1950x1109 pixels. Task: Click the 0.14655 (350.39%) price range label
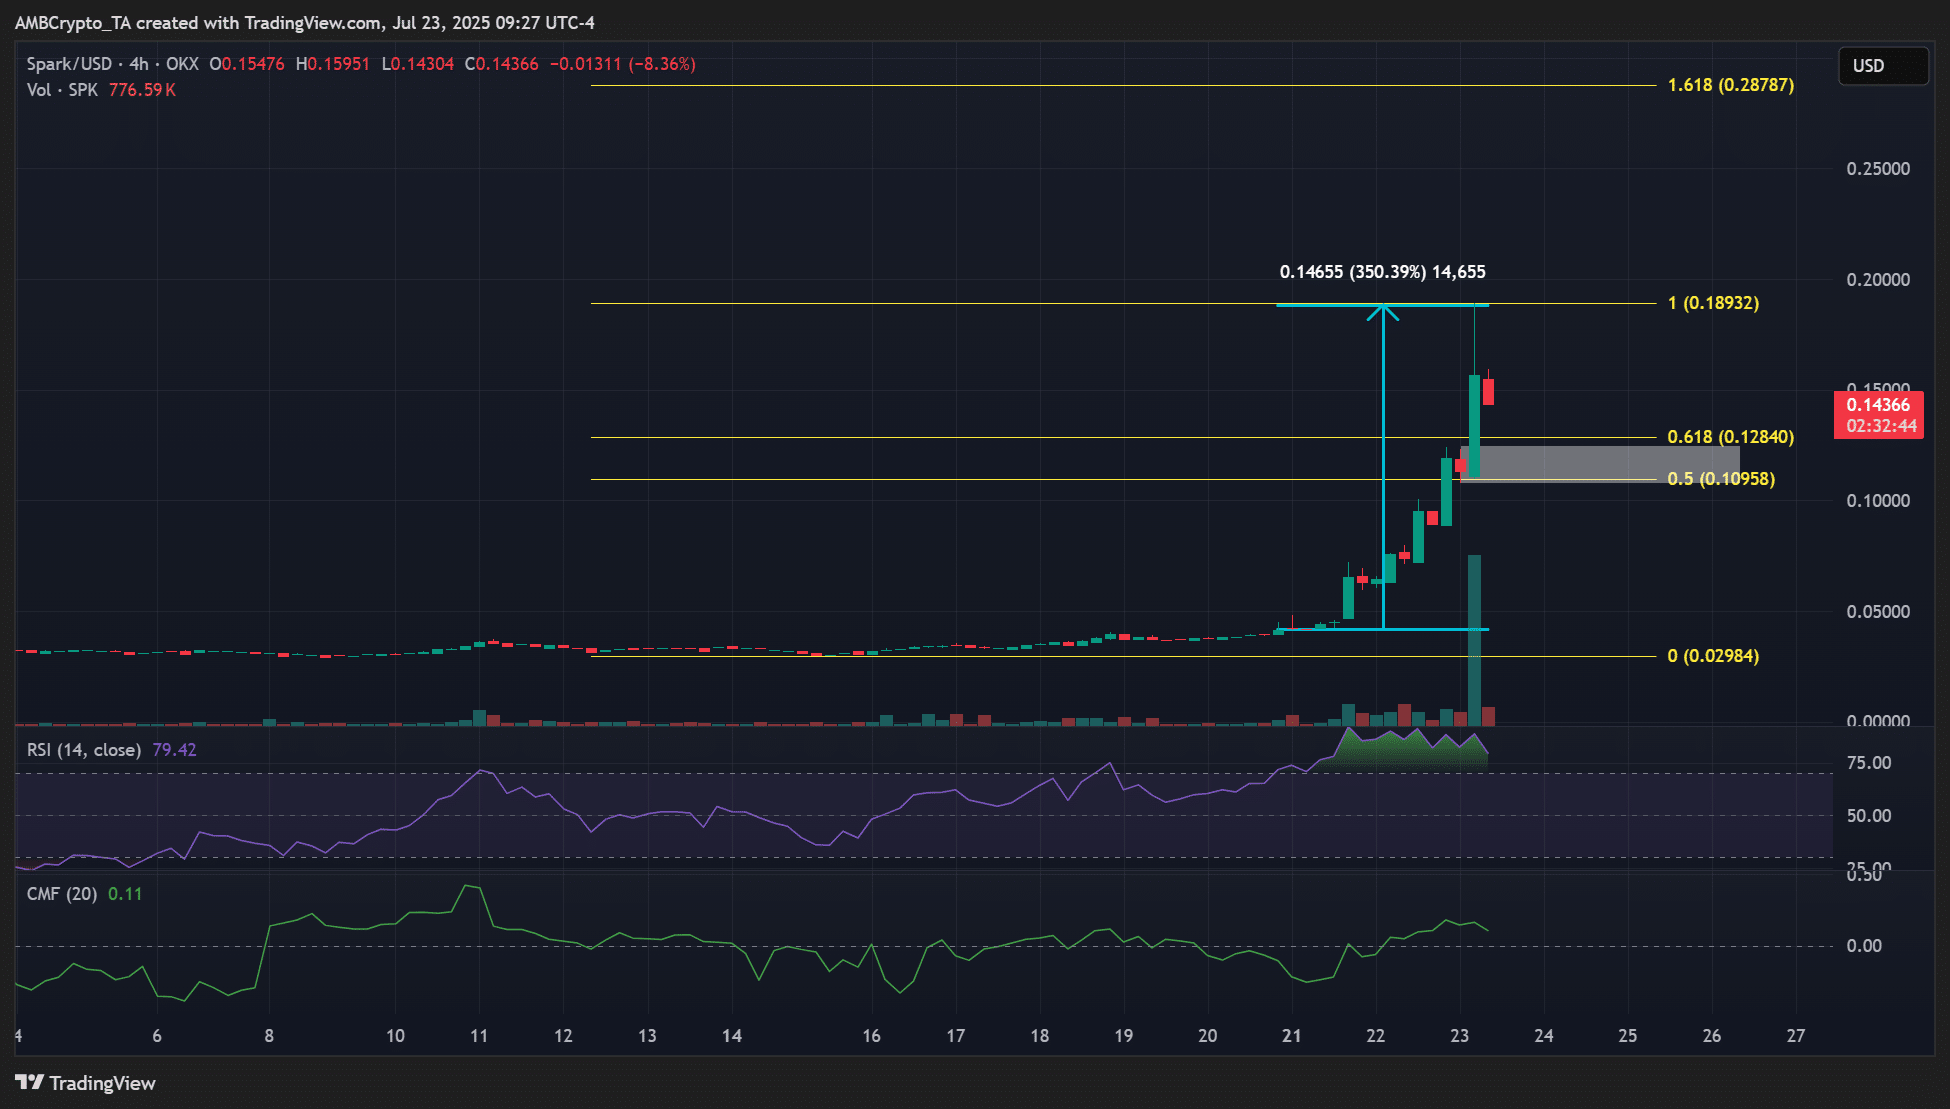(1383, 272)
